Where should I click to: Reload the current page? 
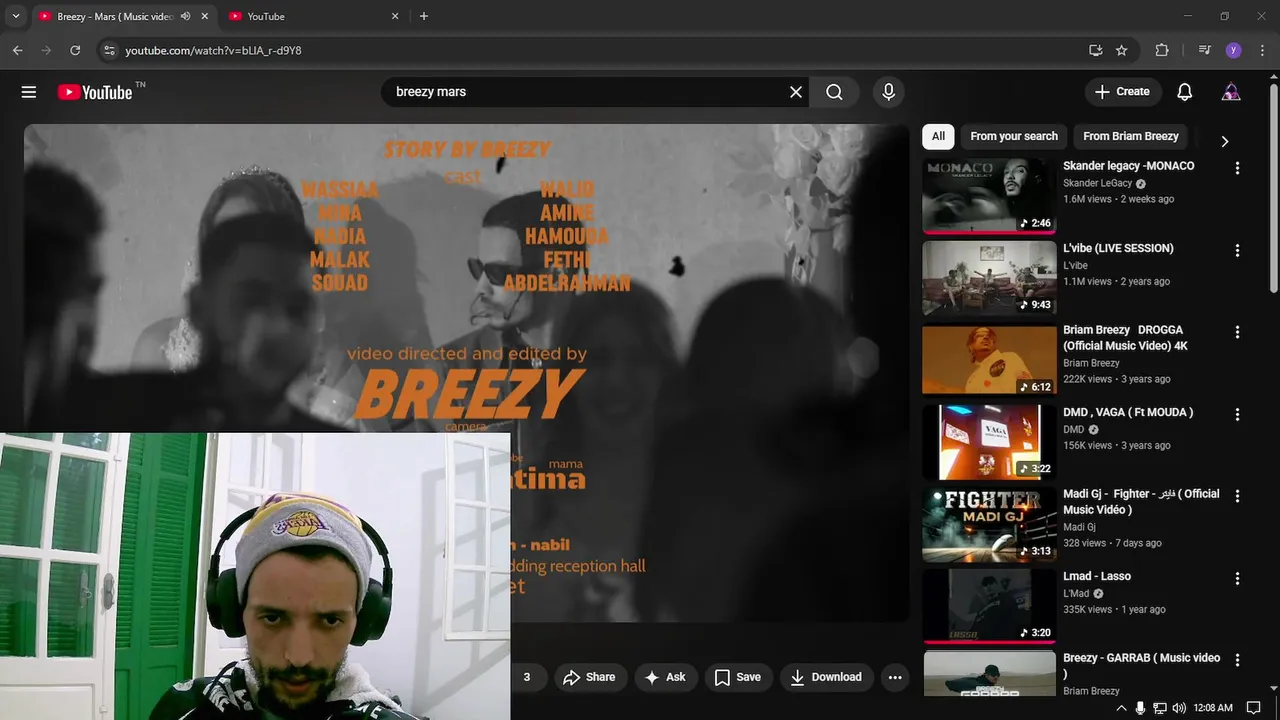[75, 50]
